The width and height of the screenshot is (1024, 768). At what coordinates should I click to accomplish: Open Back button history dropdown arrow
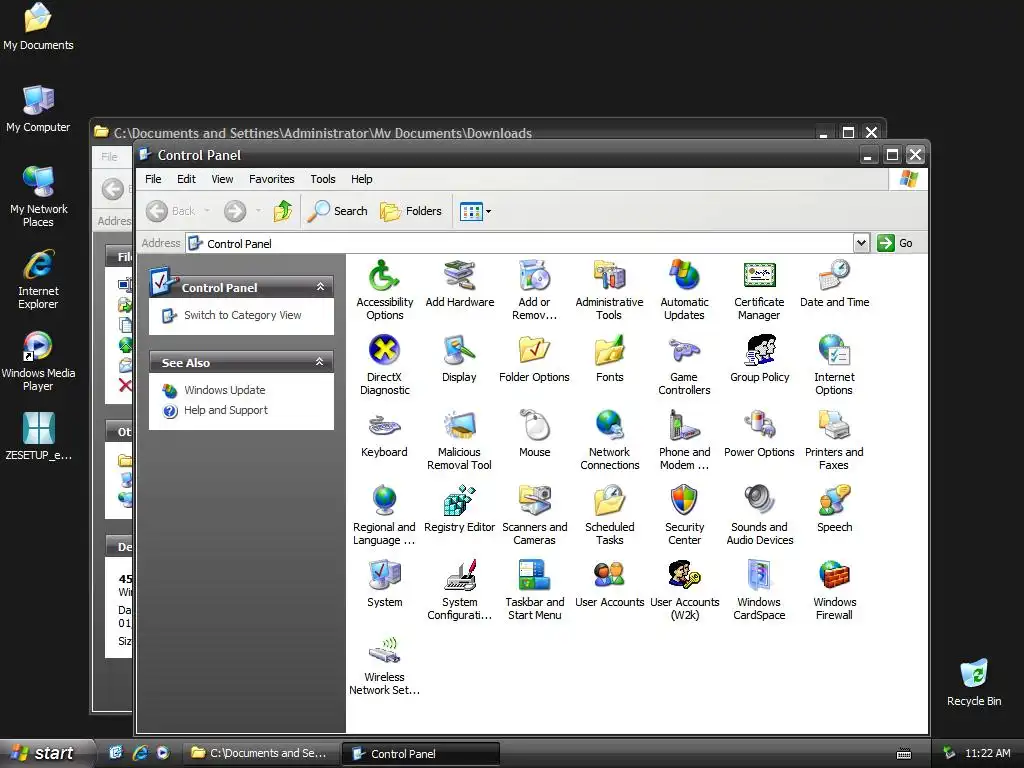(207, 211)
